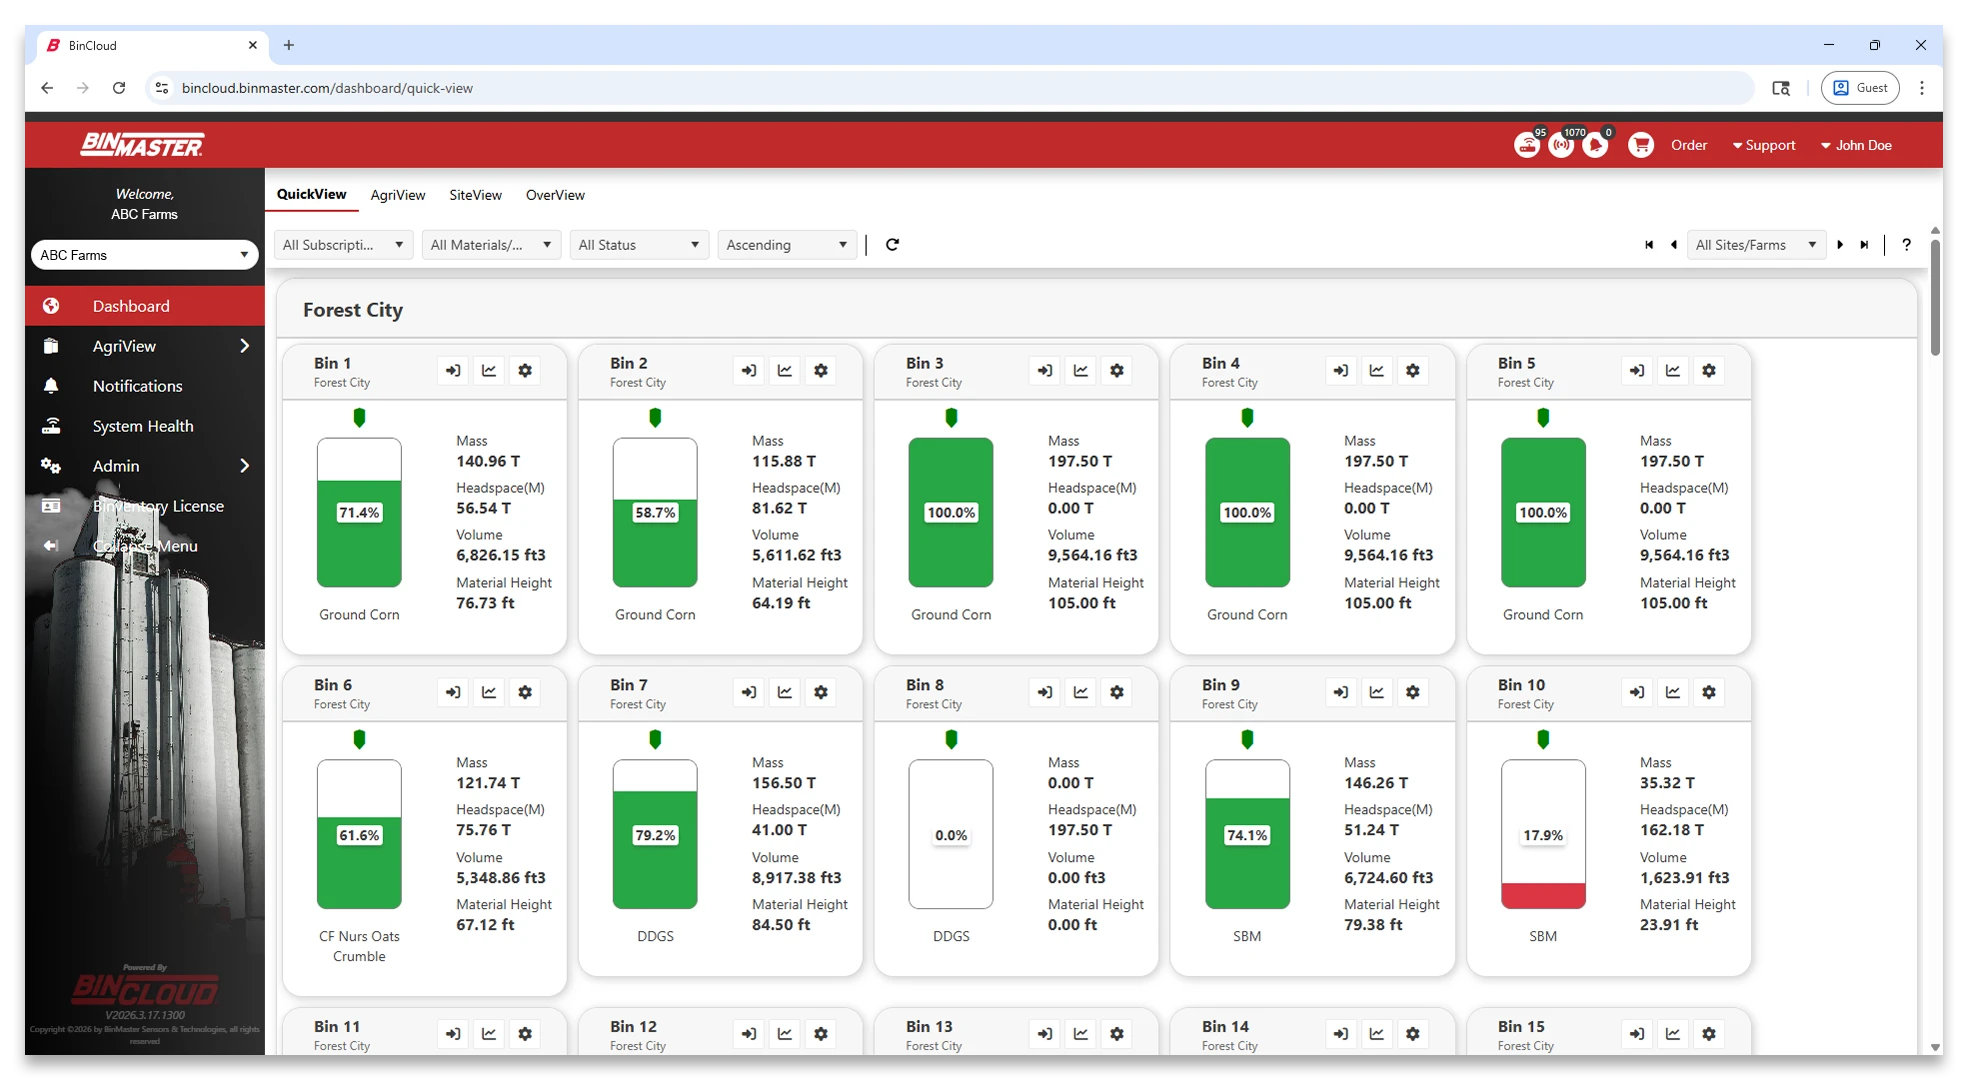This screenshot has height=1080, width=1968.
Task: Open the trend chart for Bin 1
Action: tap(489, 371)
